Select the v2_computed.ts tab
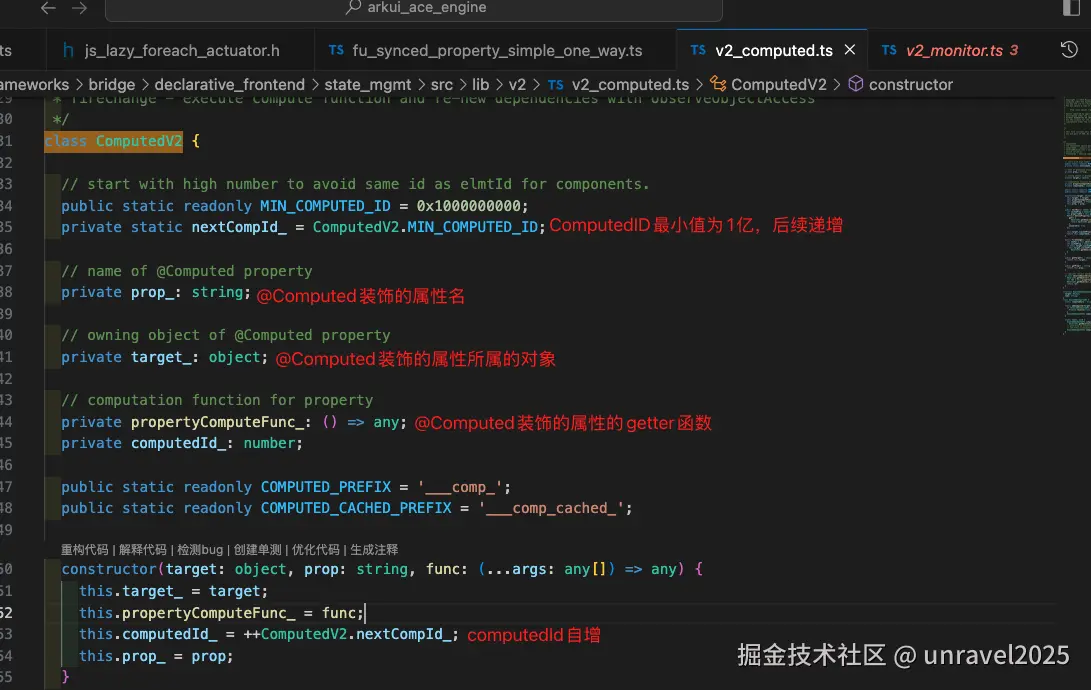This screenshot has height=690, width=1091. pos(773,51)
